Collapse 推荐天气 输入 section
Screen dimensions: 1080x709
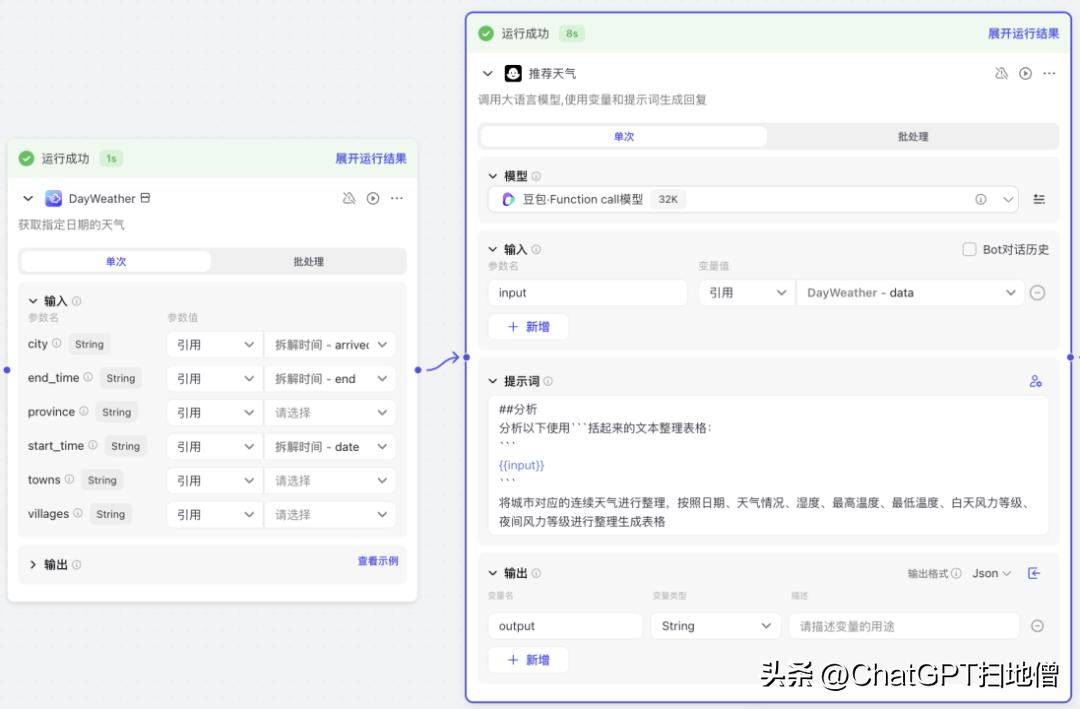point(492,249)
